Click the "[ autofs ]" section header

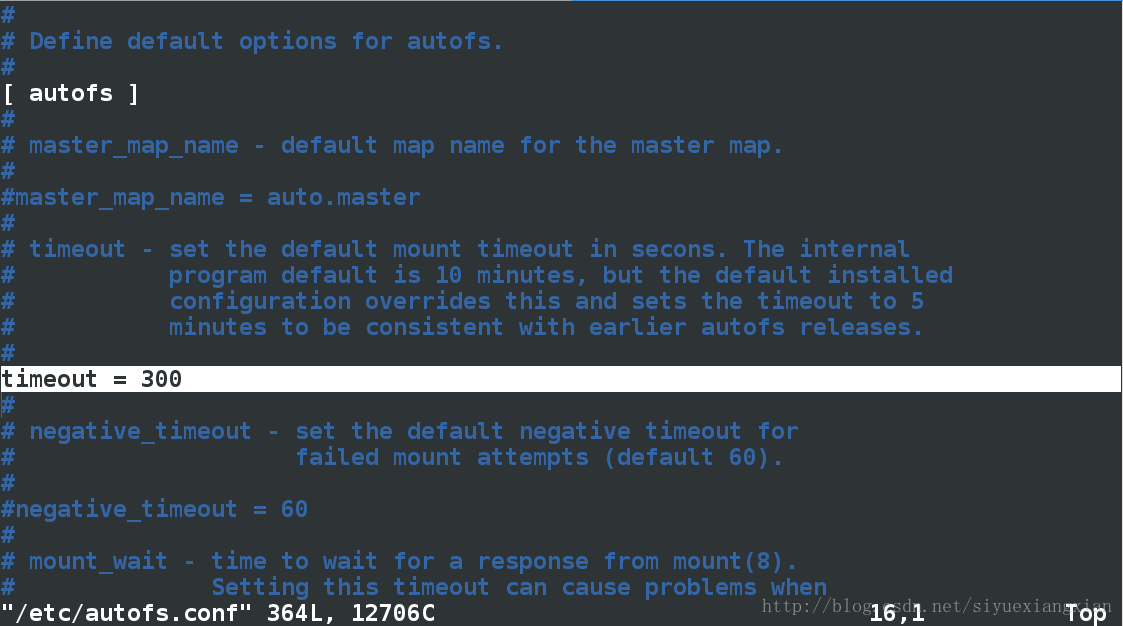(x=70, y=94)
